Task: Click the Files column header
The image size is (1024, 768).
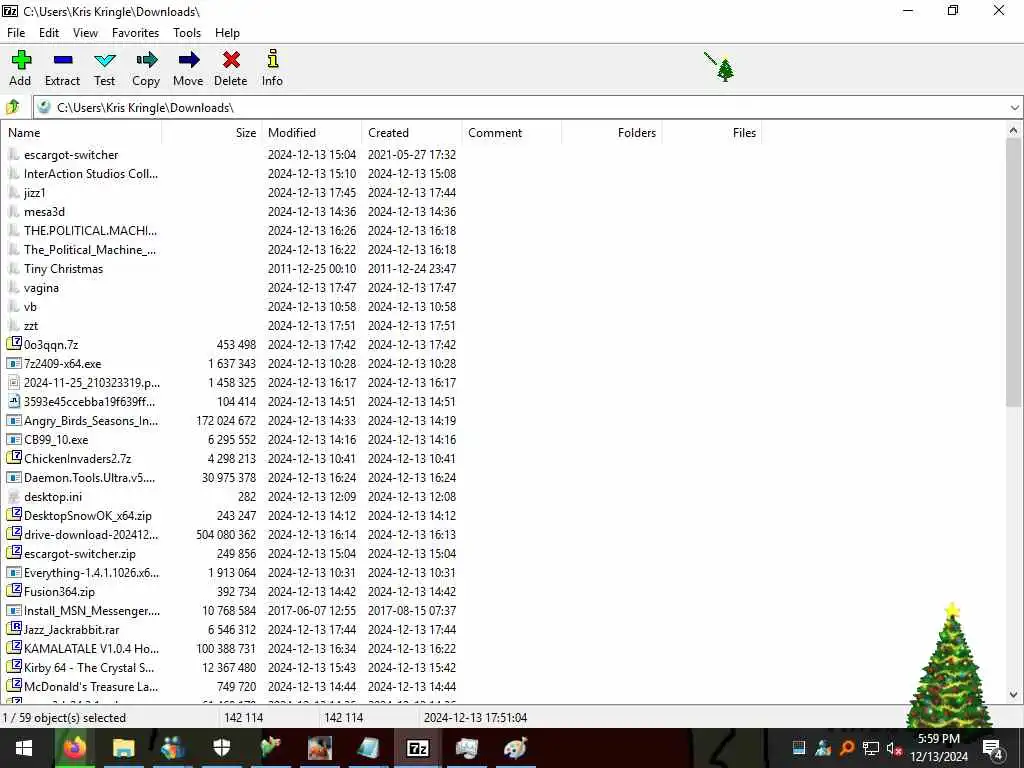Action: [x=711, y=133]
